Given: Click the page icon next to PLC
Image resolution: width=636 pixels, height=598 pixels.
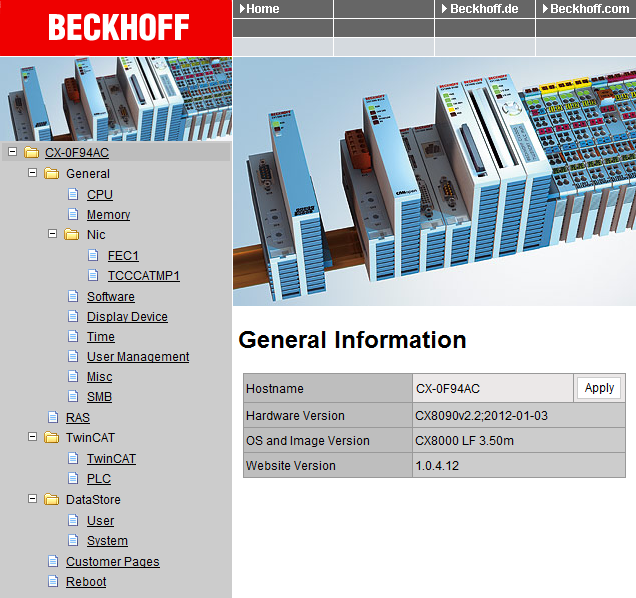Looking at the screenshot, I should tap(73, 479).
